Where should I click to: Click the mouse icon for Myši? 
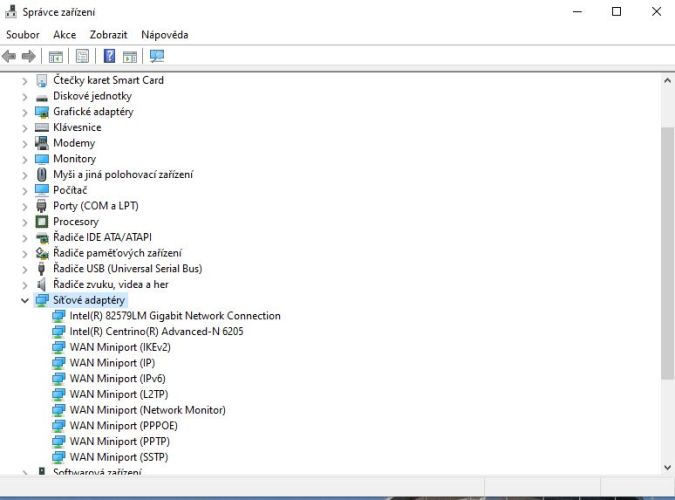pyautogui.click(x=42, y=174)
